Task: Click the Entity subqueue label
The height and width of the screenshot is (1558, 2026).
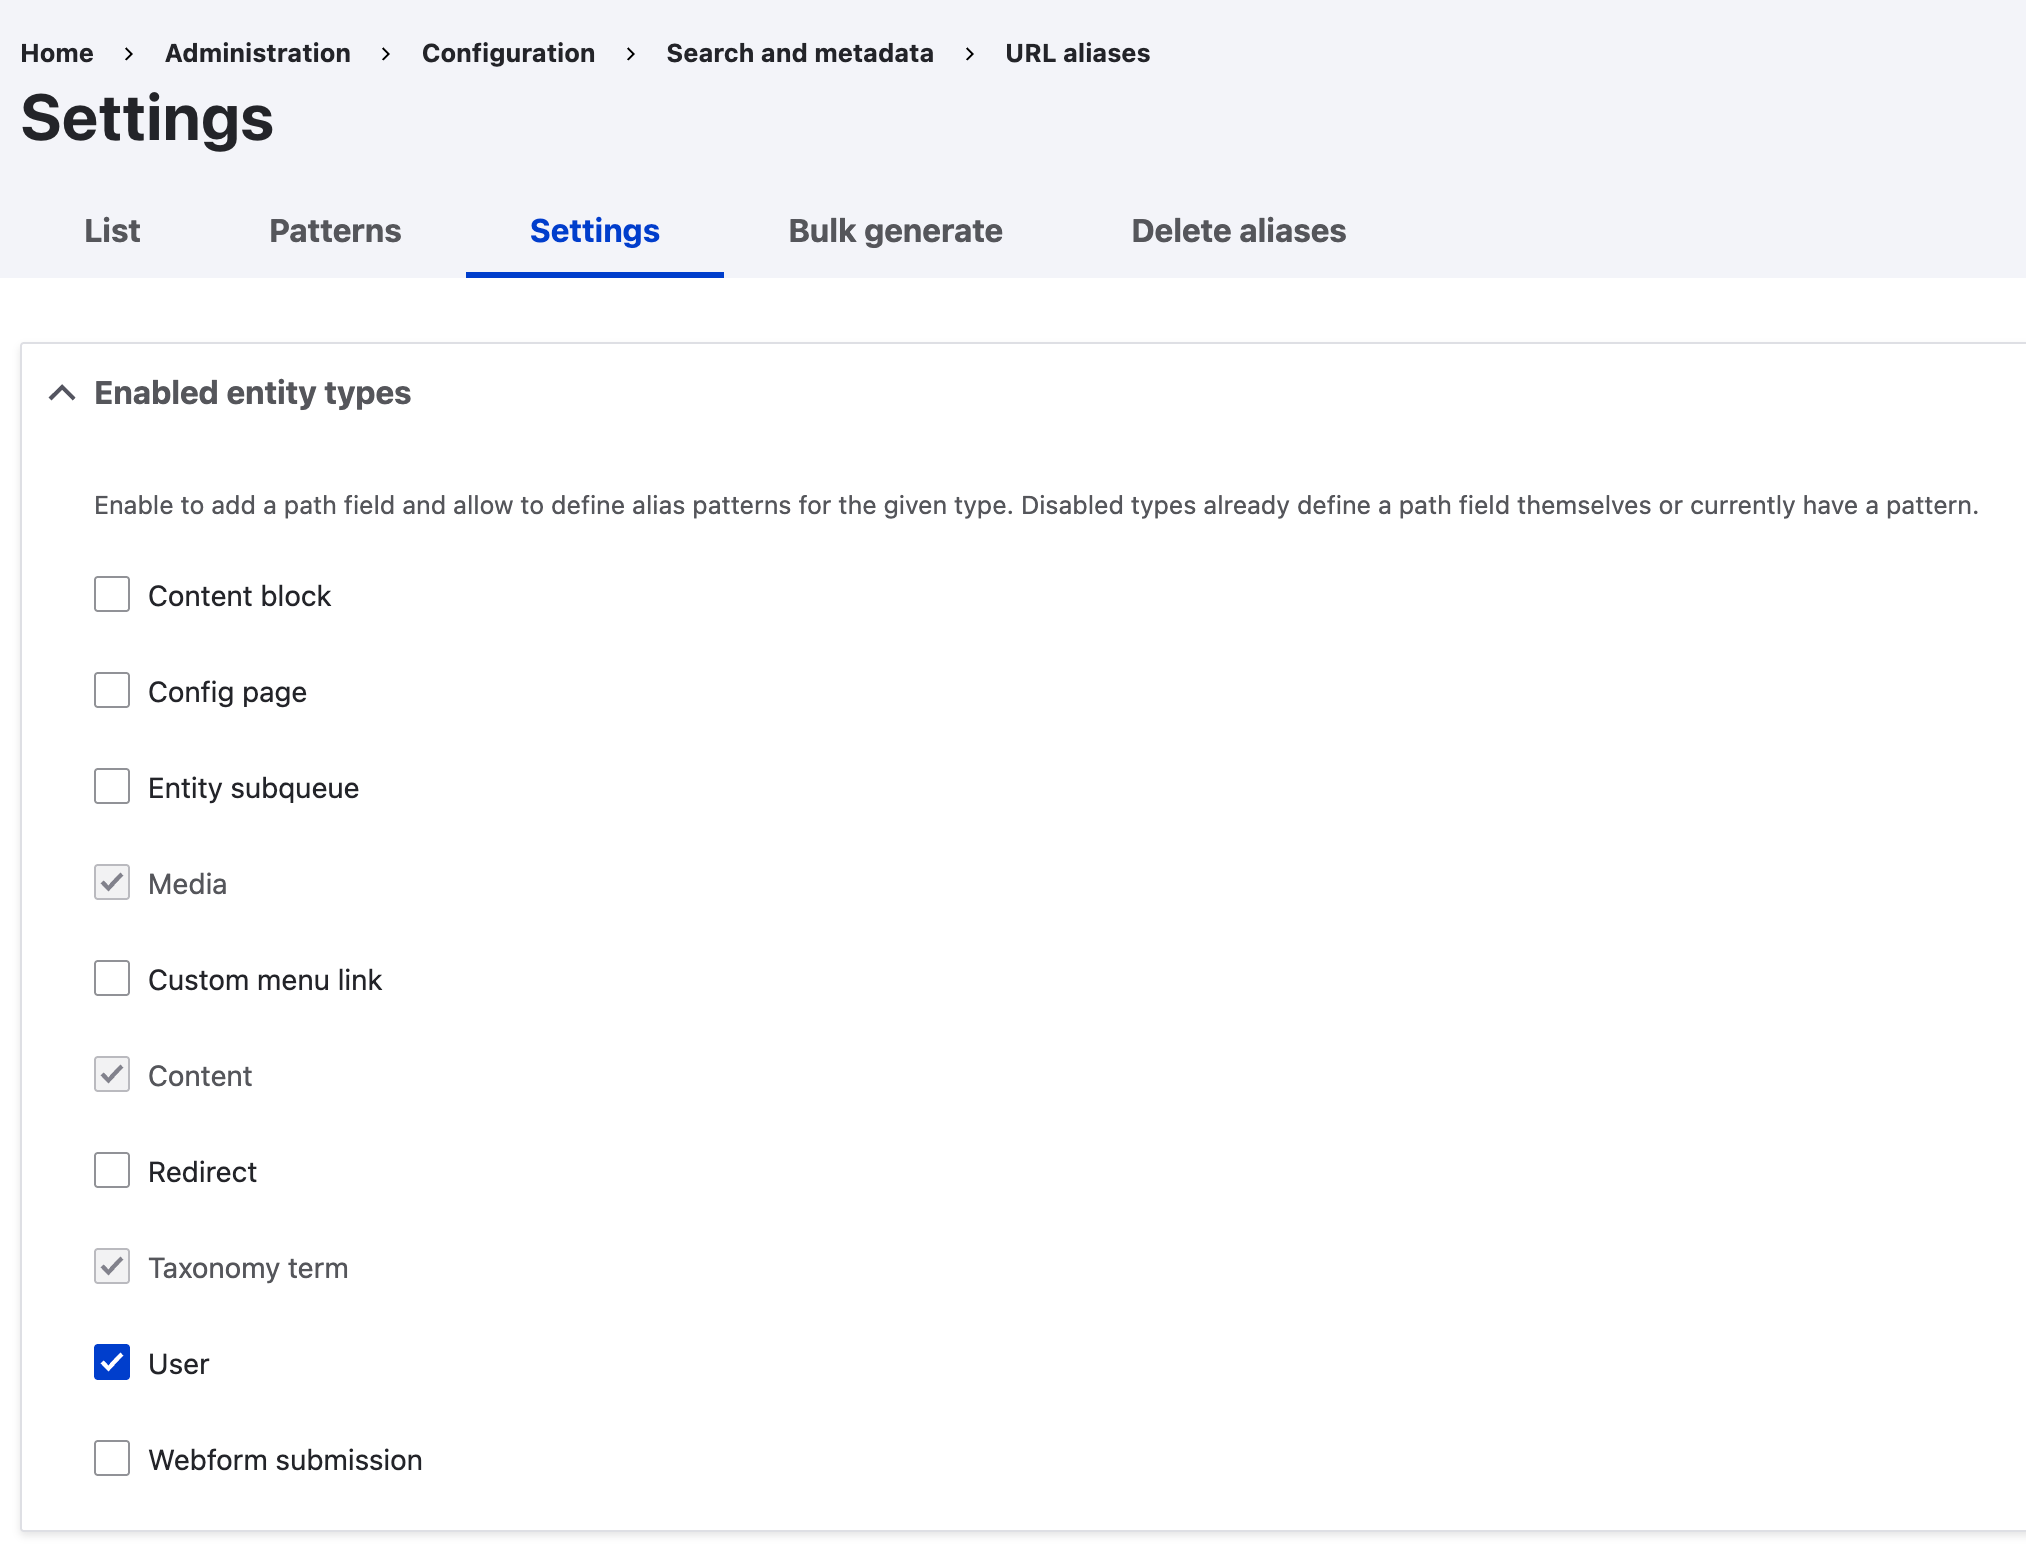Action: (x=253, y=788)
